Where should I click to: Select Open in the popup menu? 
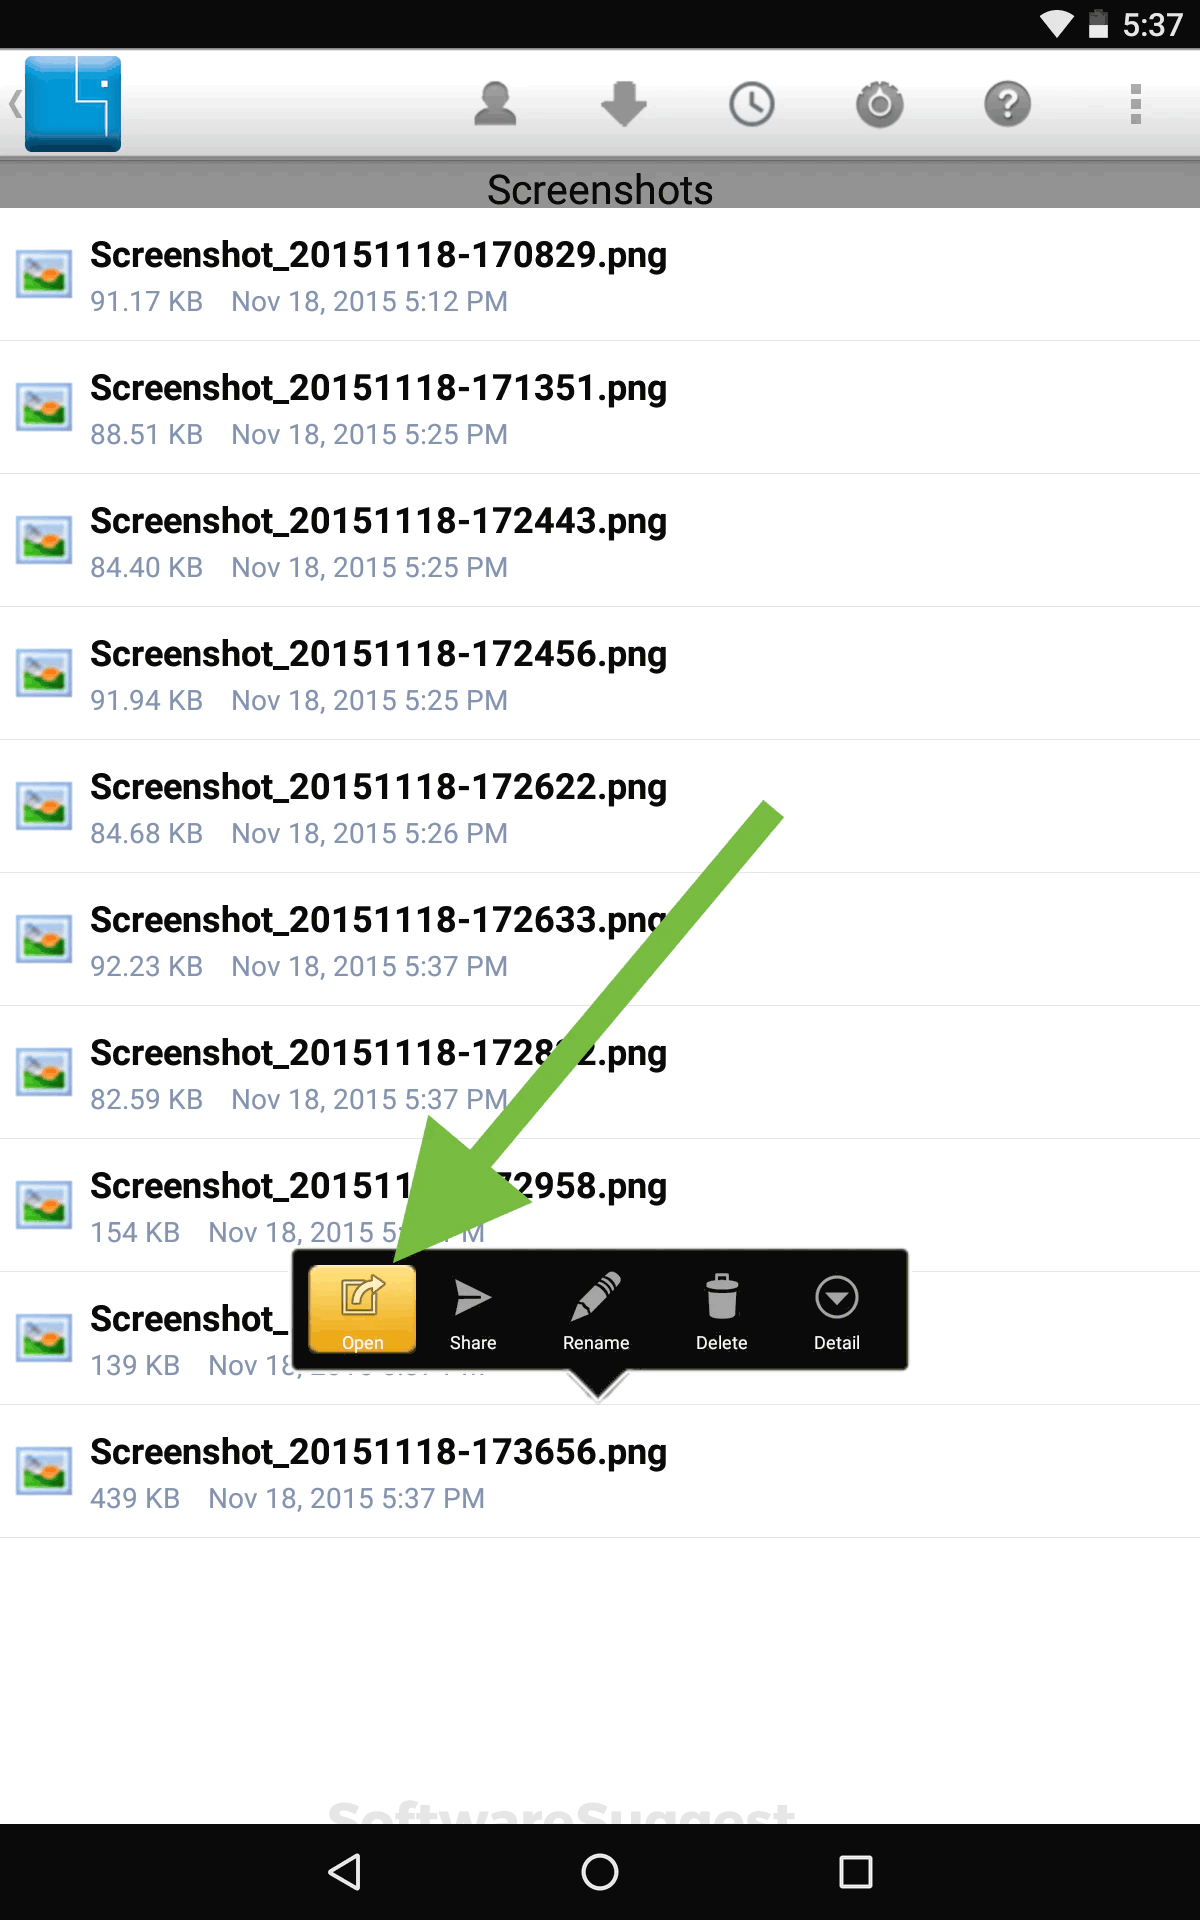tap(362, 1310)
